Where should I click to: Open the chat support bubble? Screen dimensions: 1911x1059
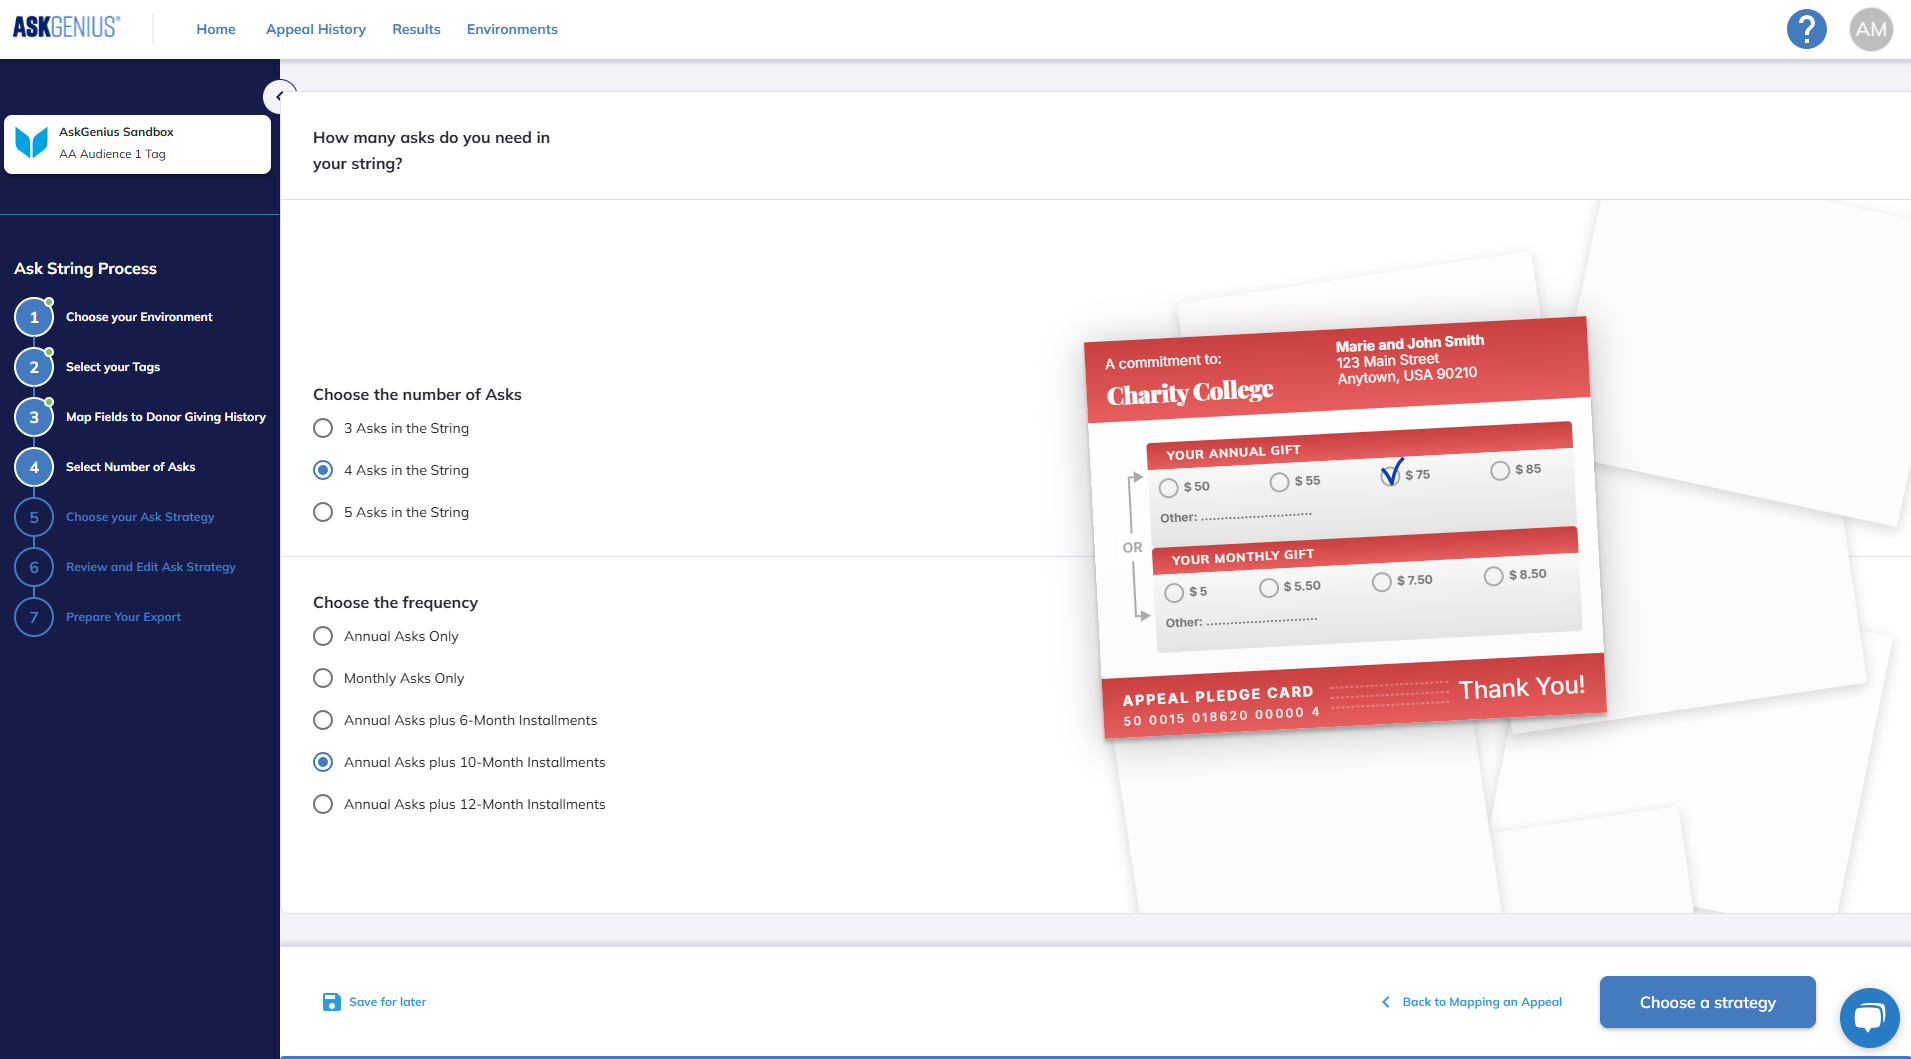tap(1868, 1018)
